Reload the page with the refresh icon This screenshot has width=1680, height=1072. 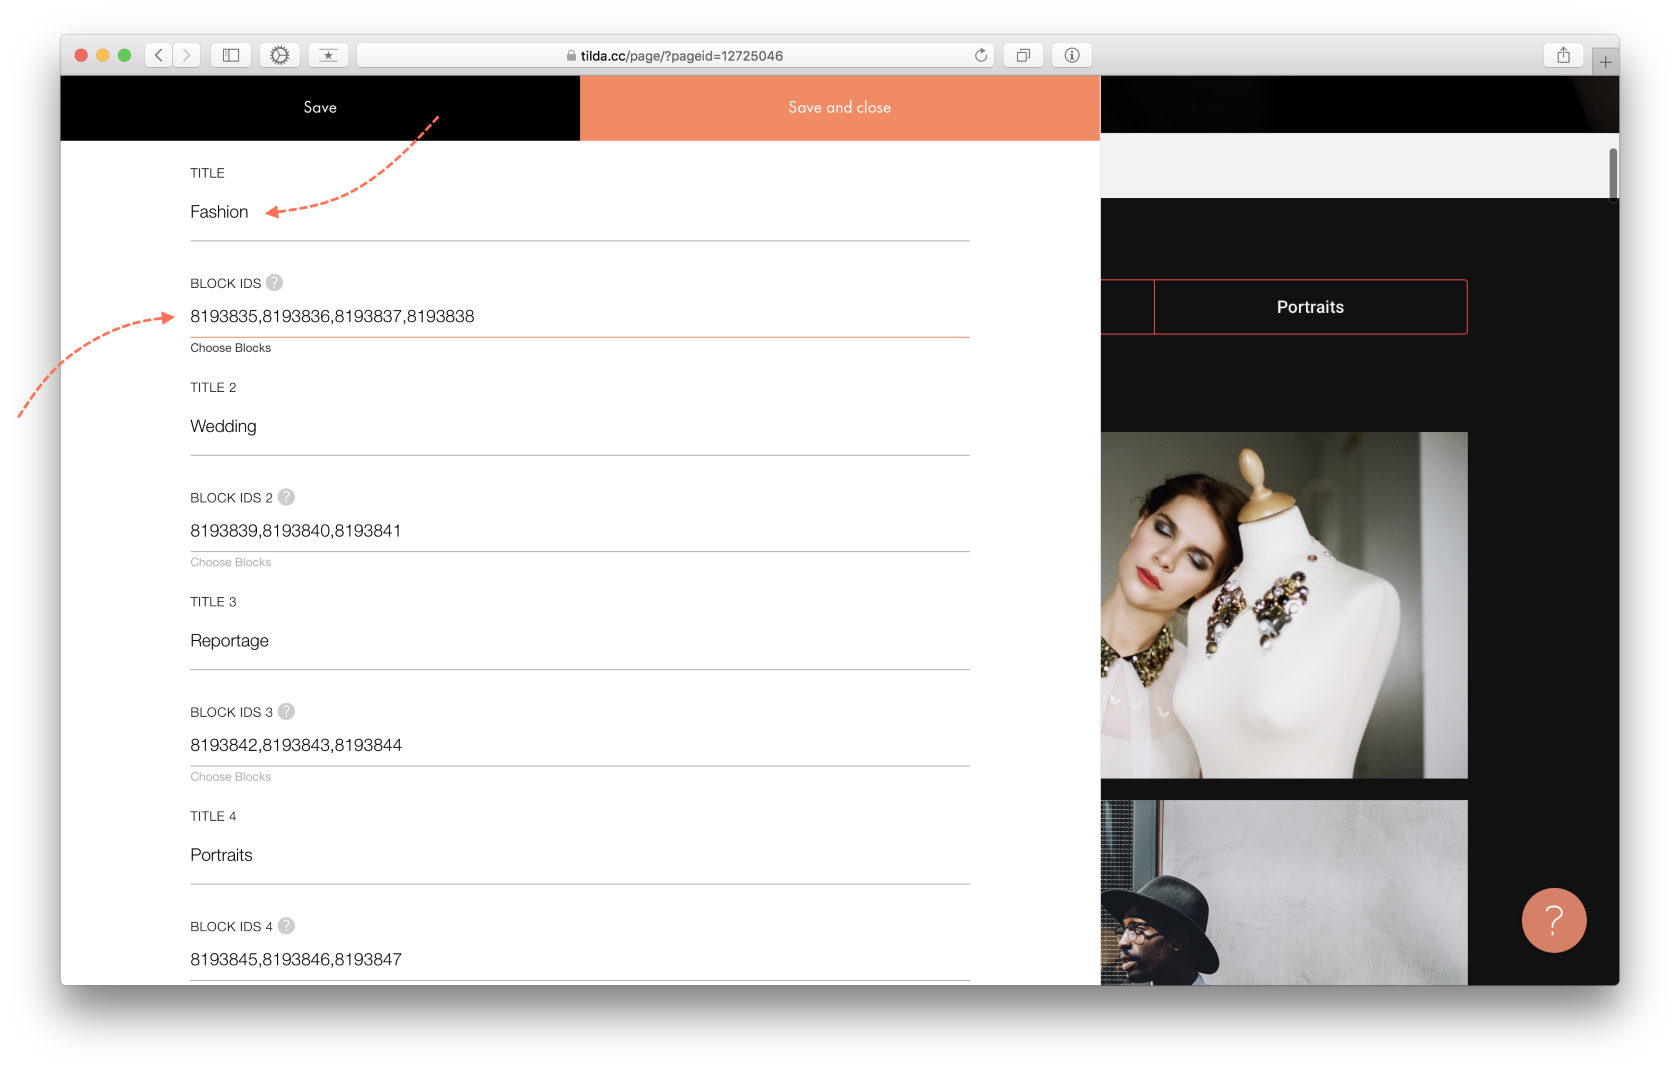980,55
